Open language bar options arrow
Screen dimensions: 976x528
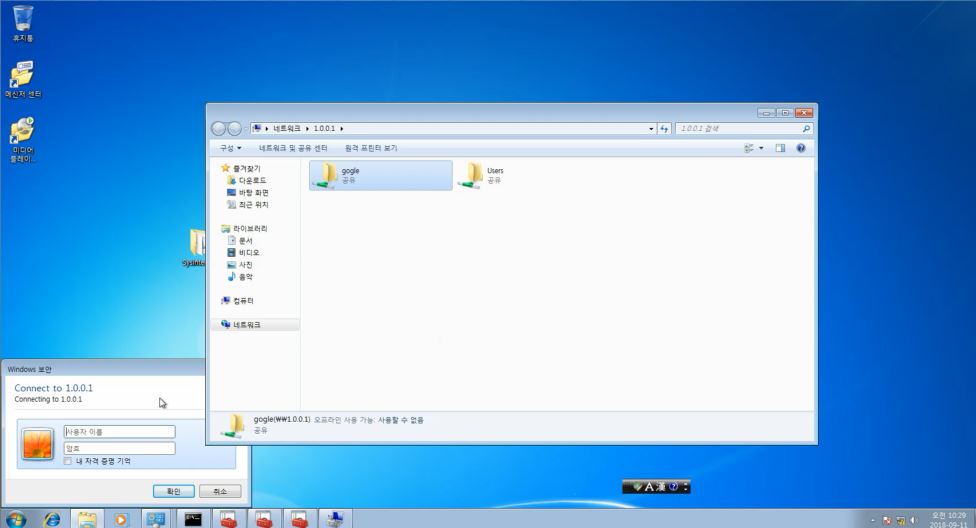click(685, 487)
